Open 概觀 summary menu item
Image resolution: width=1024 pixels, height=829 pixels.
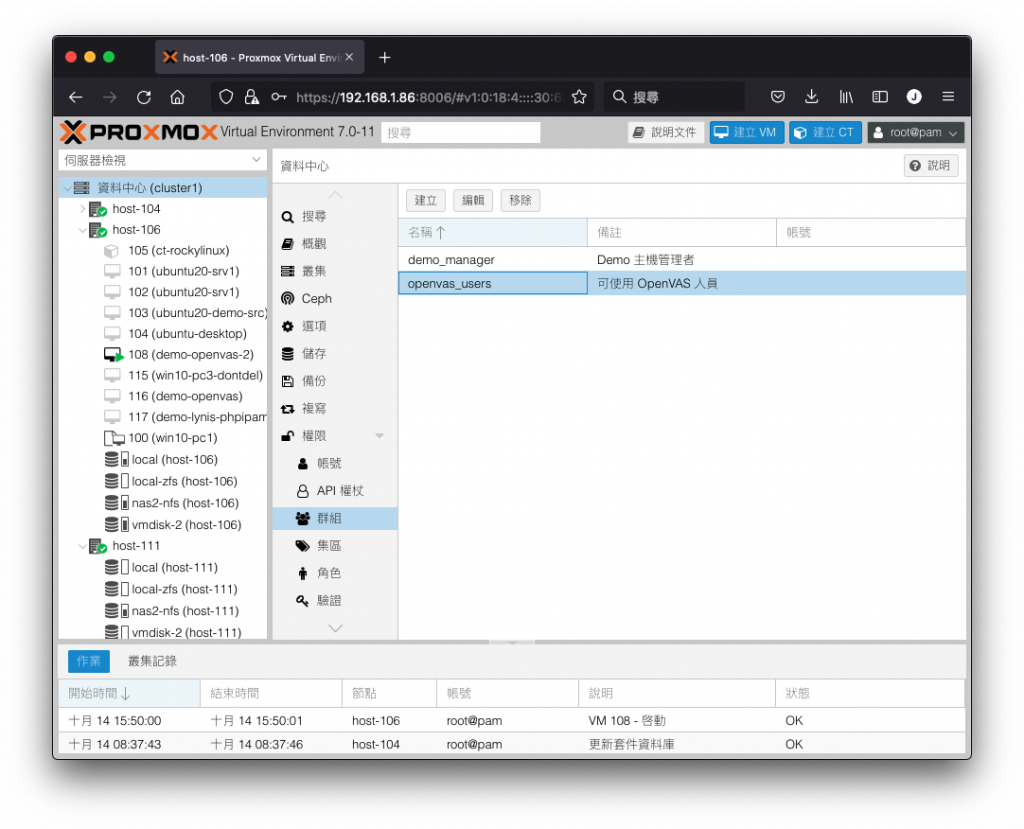coord(335,244)
